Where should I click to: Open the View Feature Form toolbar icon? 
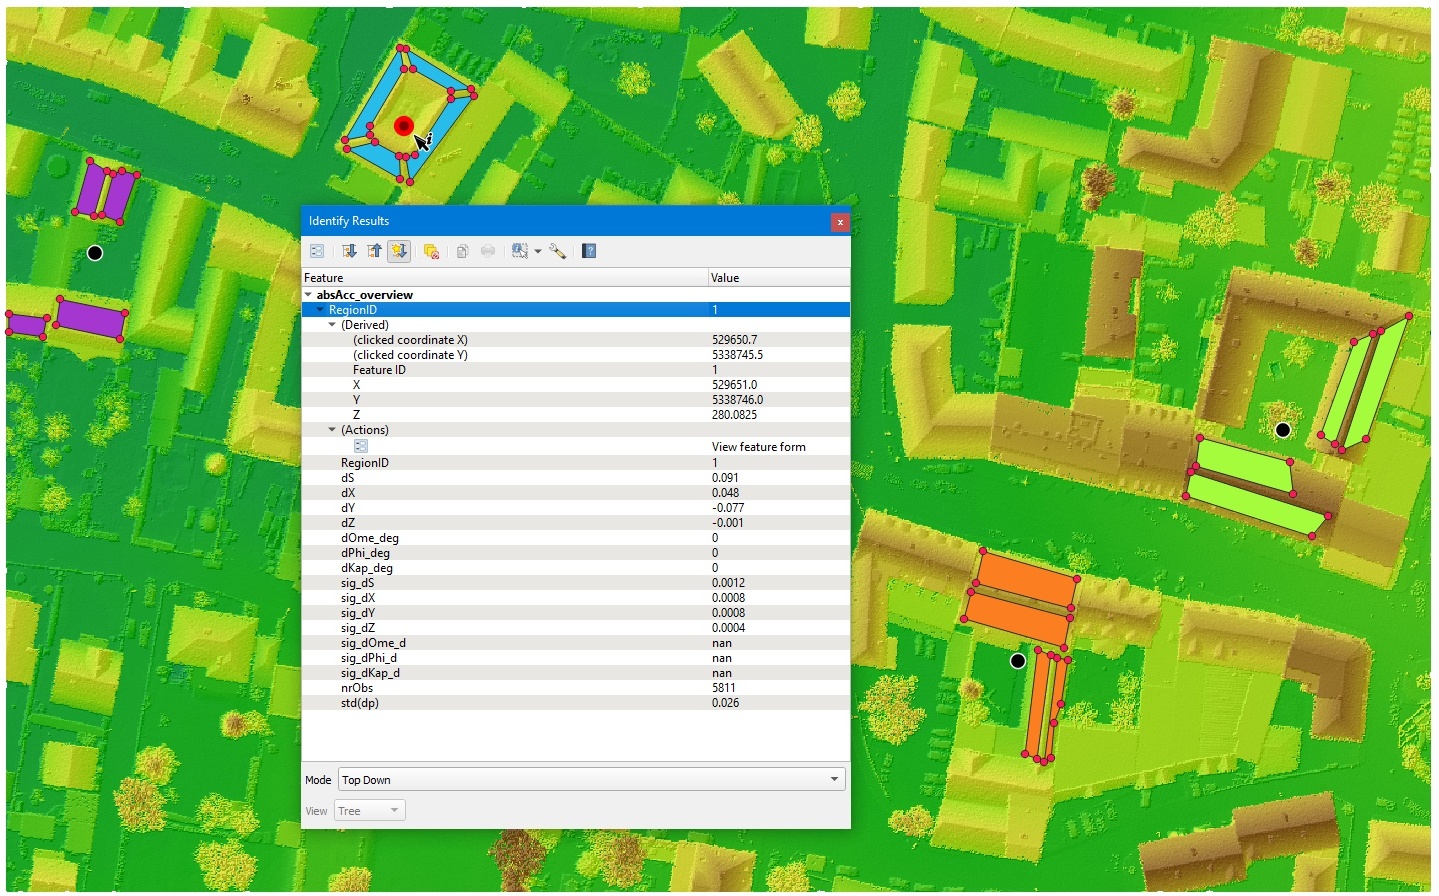(x=317, y=251)
